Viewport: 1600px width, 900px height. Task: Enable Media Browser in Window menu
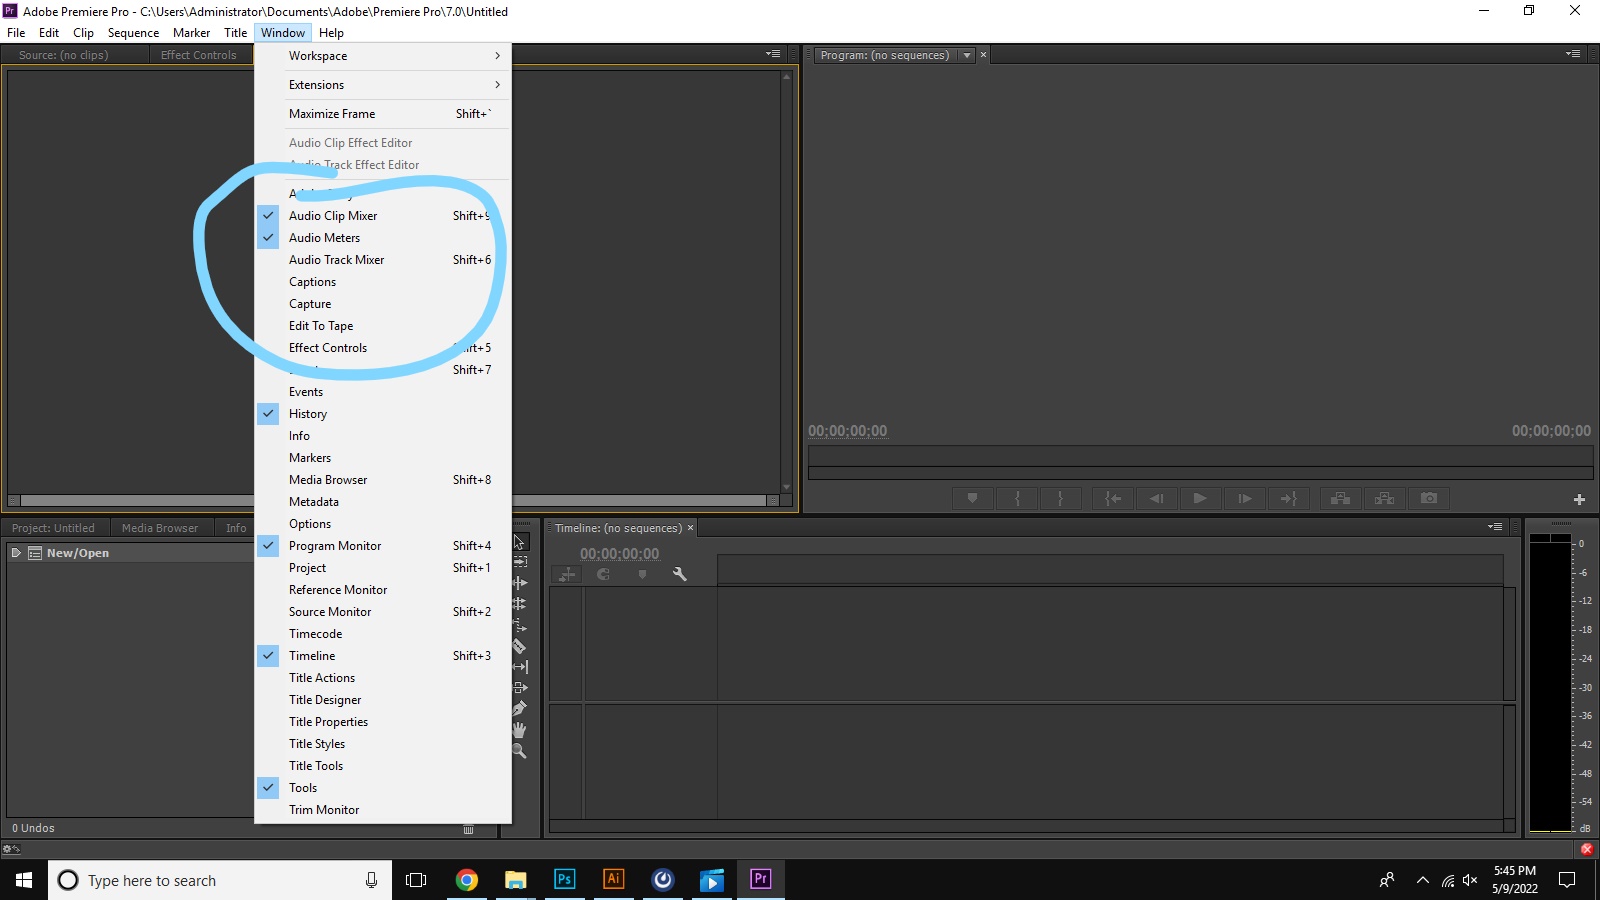pyautogui.click(x=383, y=480)
